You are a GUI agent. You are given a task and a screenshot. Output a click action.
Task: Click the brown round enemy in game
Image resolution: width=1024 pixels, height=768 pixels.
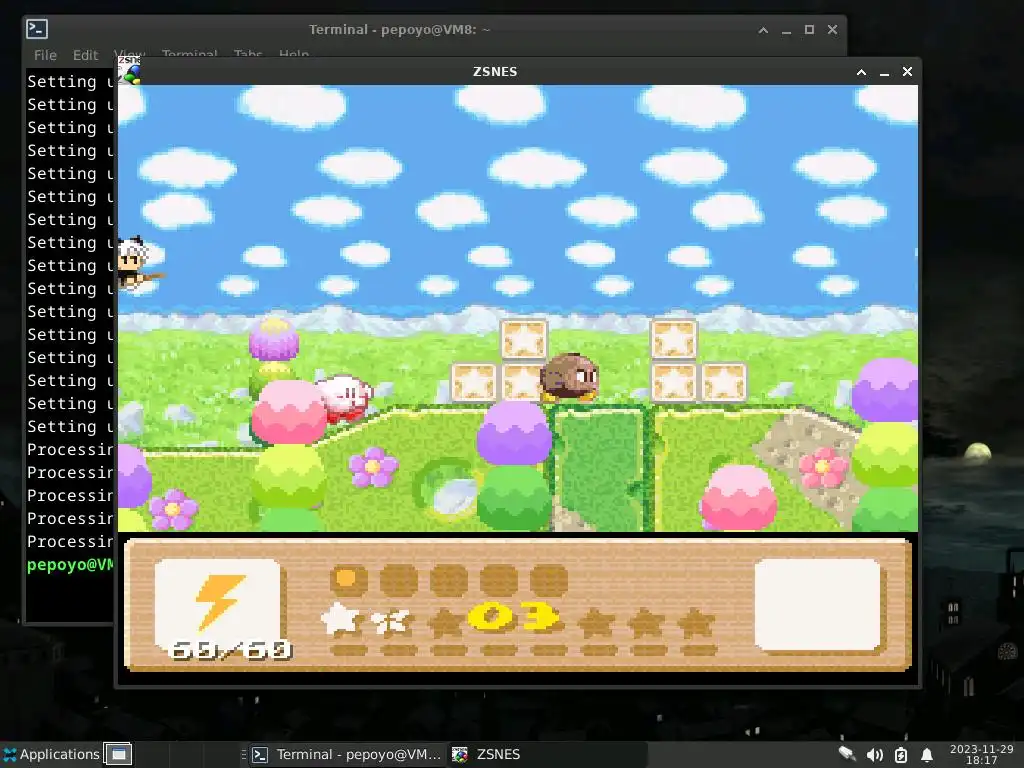point(569,377)
